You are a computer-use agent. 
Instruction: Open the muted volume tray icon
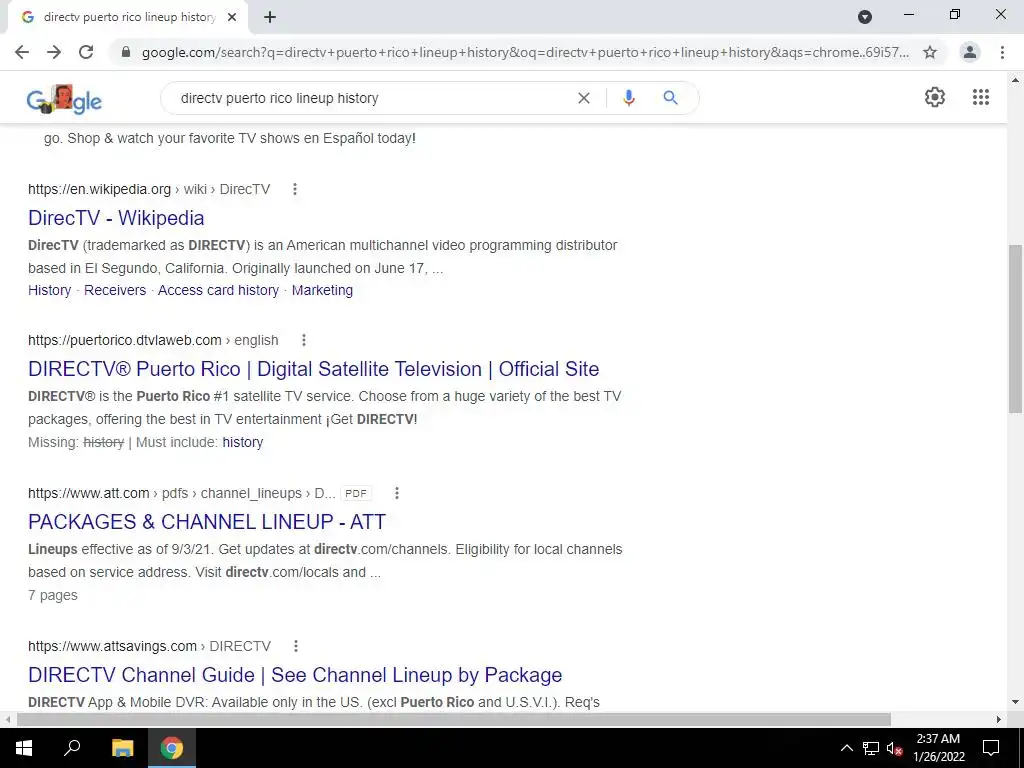click(895, 748)
